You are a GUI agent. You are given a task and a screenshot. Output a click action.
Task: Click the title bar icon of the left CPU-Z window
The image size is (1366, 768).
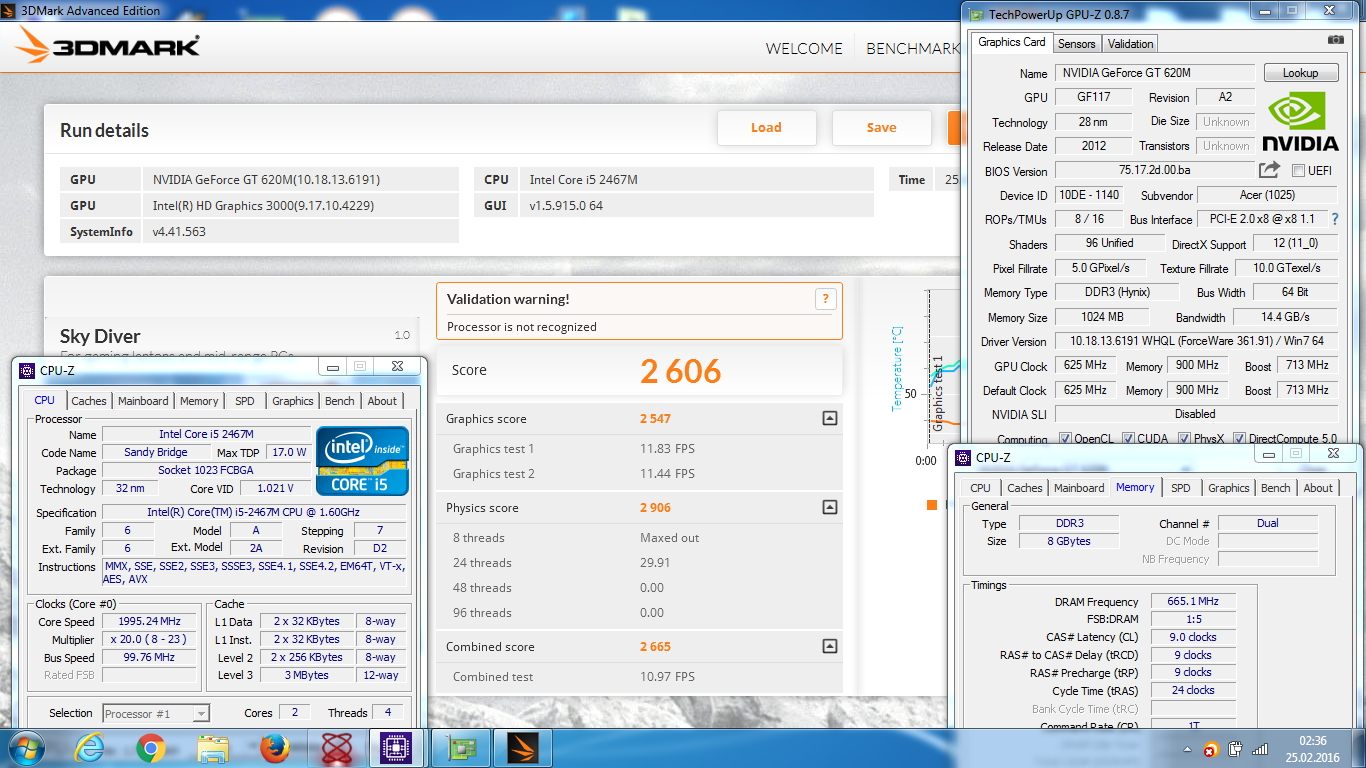(27, 369)
